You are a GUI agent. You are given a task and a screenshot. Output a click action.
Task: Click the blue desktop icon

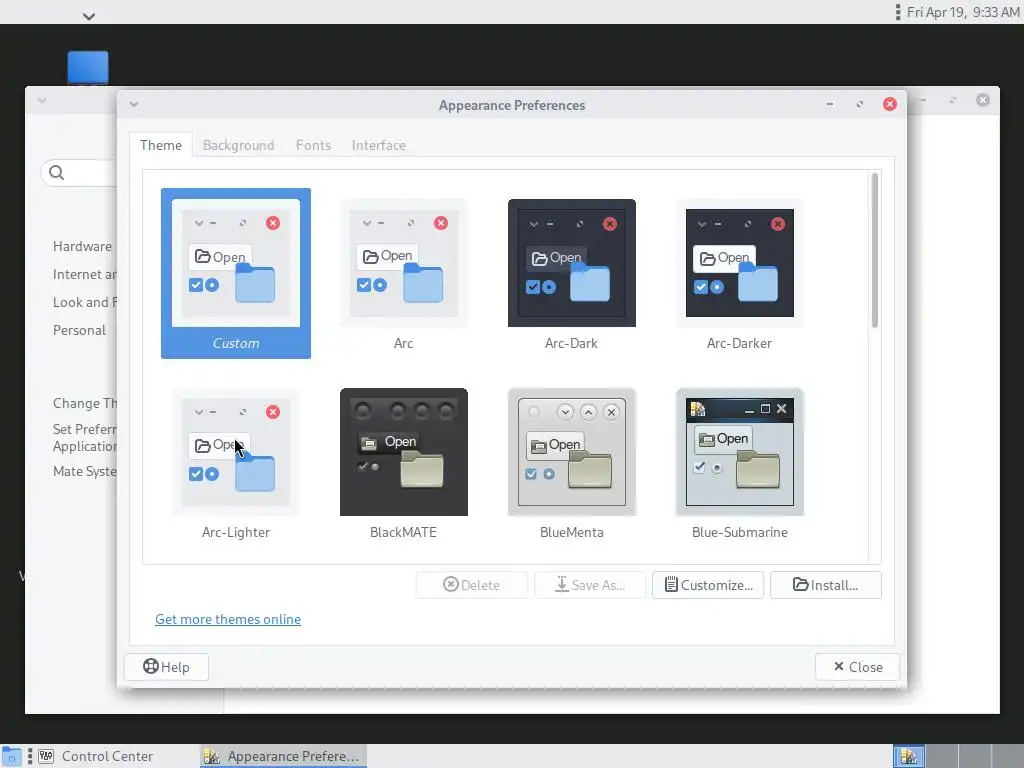[88, 67]
